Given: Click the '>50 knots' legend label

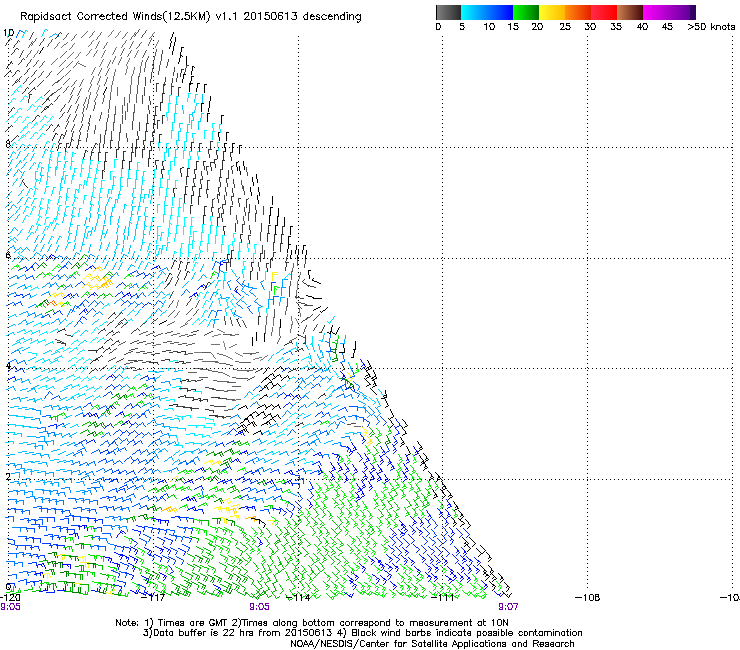Looking at the screenshot, I should pyautogui.click(x=711, y=27).
